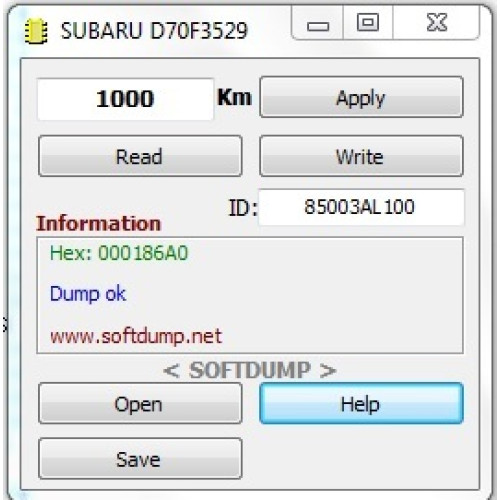Click the highlighted Help button
Viewport: 500px width, 500px height.
361,403
